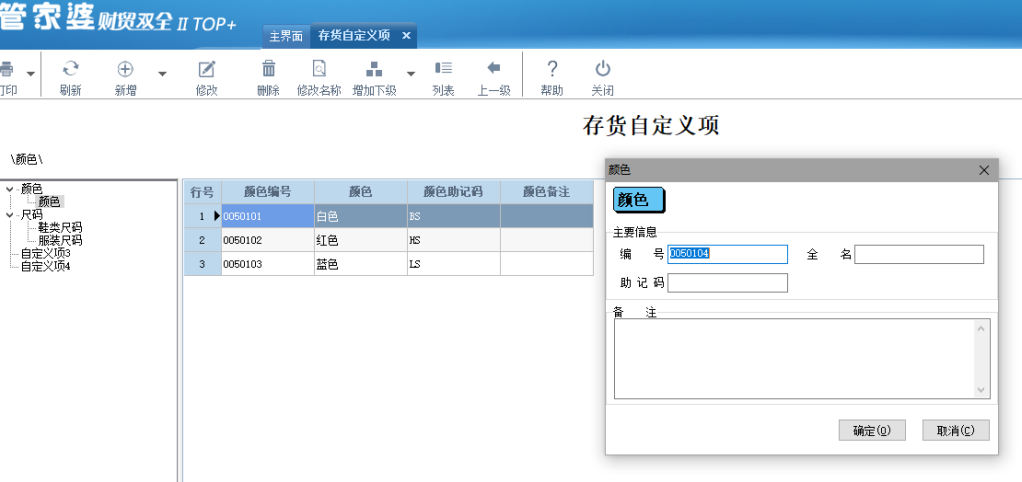Click the BS mnemonic code cell

(x=454, y=216)
